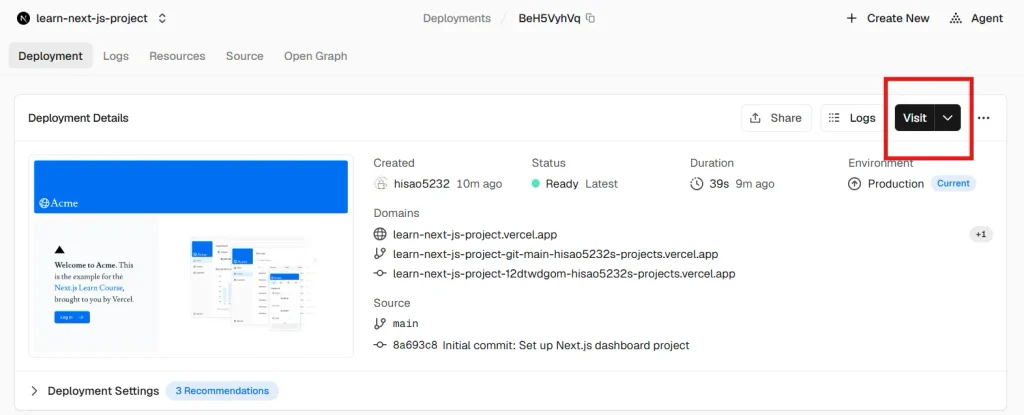Click the list icon in Logs button
The width and height of the screenshot is (1024, 415).
[833, 118]
